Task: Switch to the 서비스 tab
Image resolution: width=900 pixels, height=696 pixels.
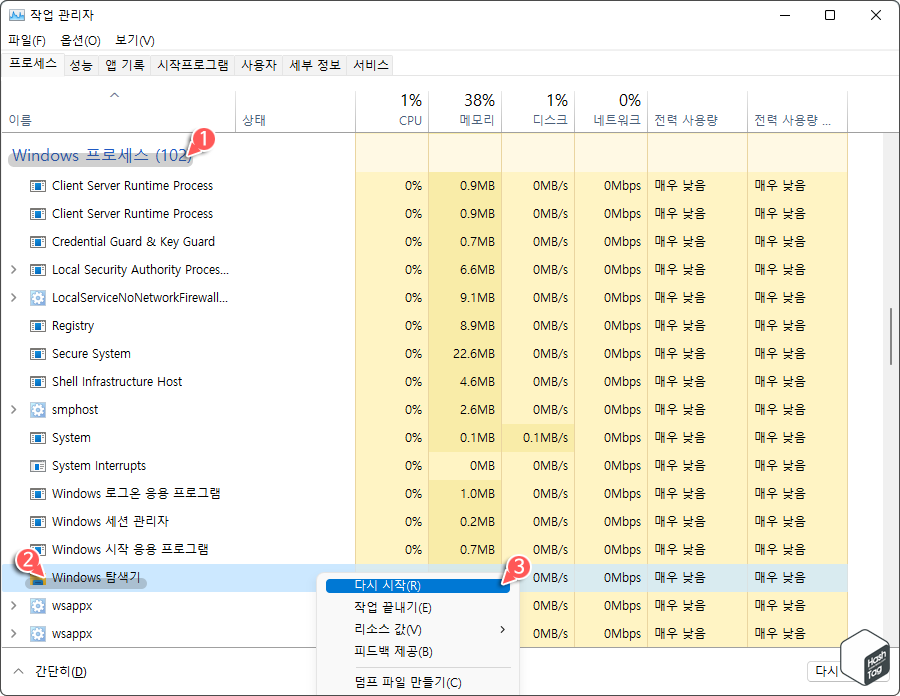Action: 369,64
